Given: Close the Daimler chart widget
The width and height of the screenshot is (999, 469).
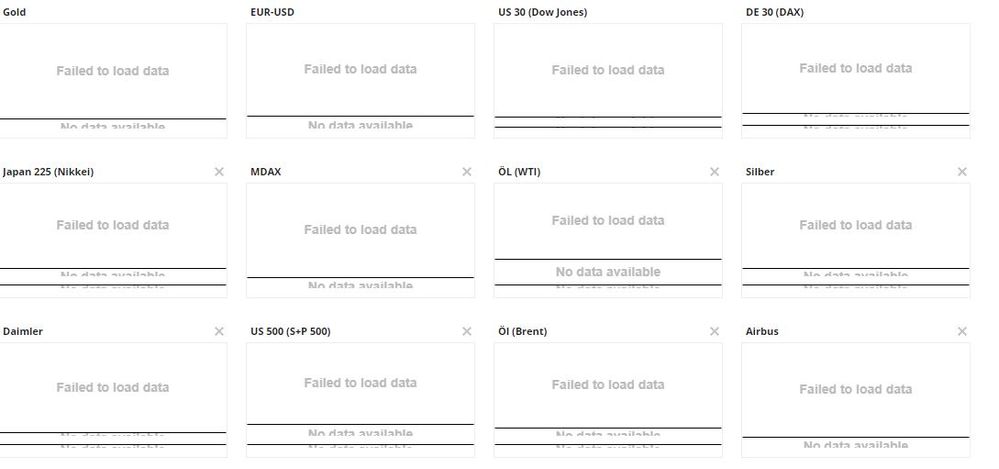Looking at the screenshot, I should click(x=219, y=331).
